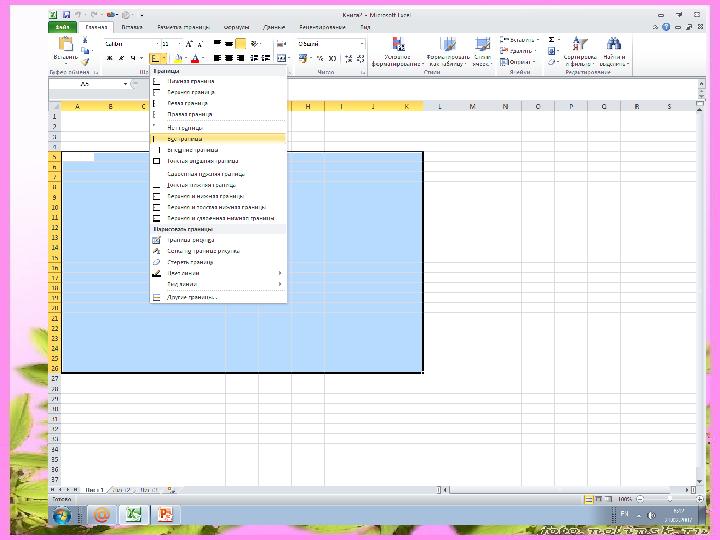The image size is (720, 540).
Task: Open the borders dropdown arrow
Action: coord(164,58)
